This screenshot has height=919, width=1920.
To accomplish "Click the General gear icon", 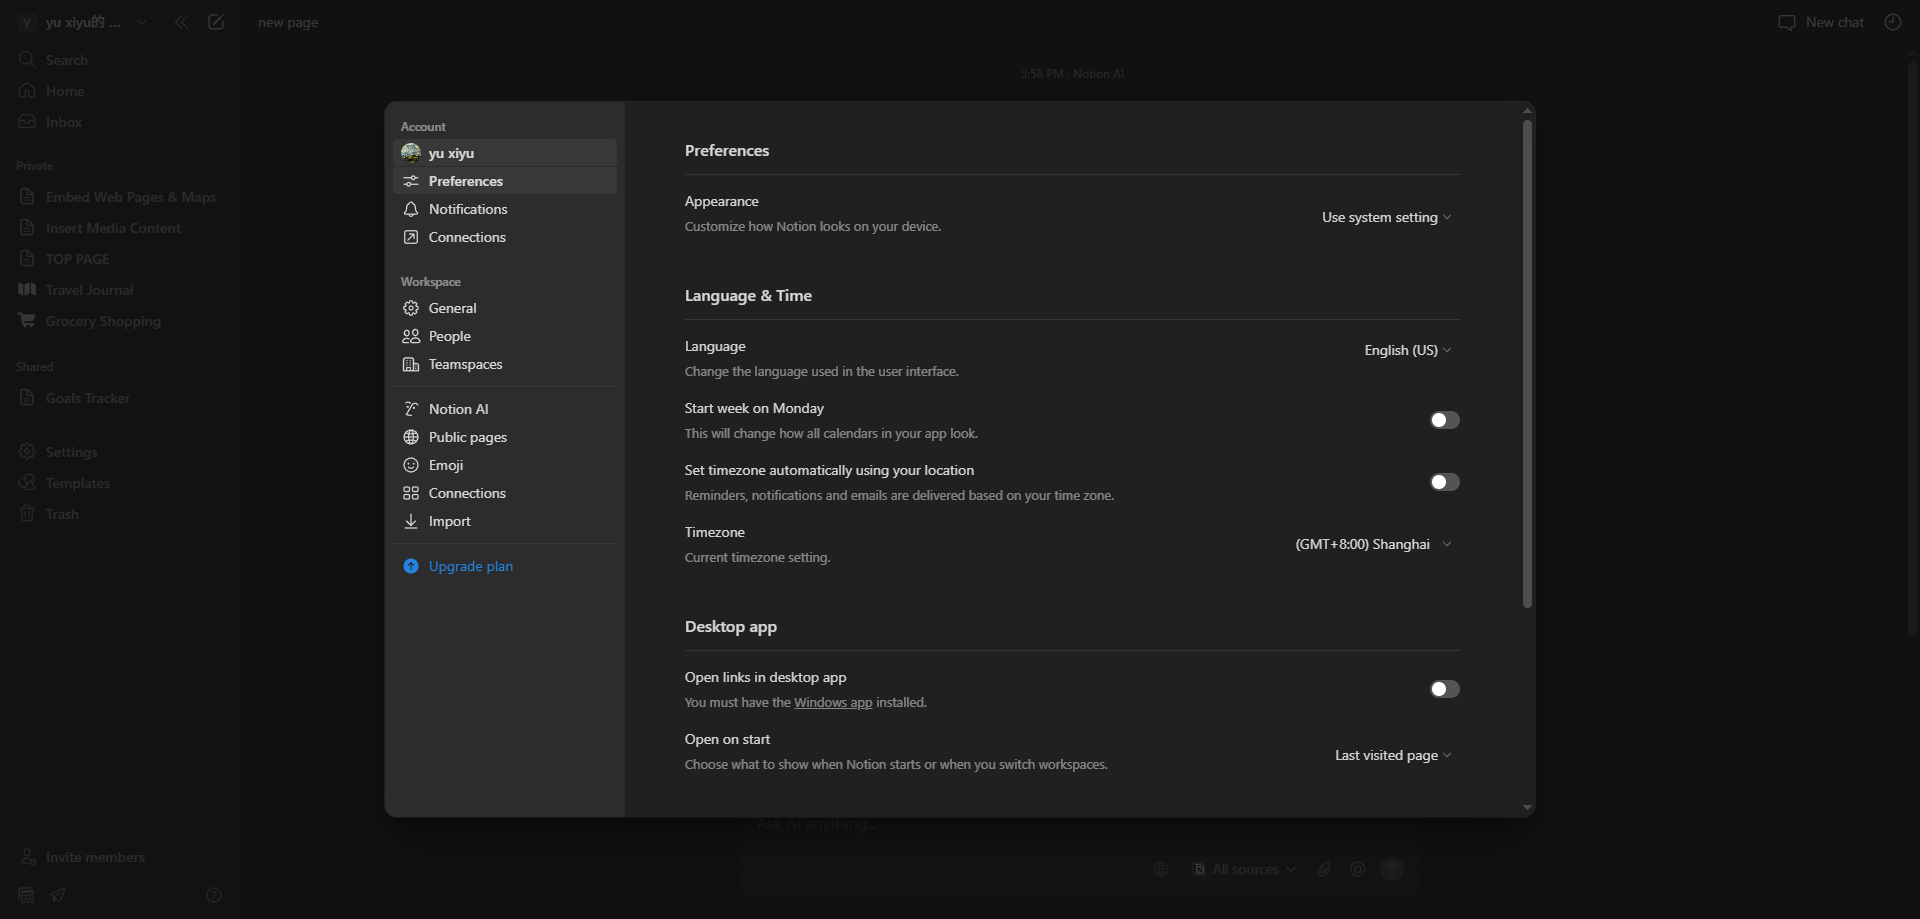I will pyautogui.click(x=411, y=308).
